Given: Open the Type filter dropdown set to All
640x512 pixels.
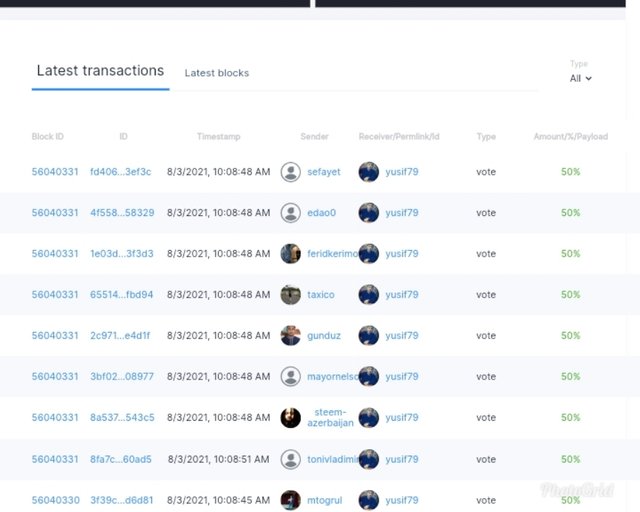Looking at the screenshot, I should 580,78.
